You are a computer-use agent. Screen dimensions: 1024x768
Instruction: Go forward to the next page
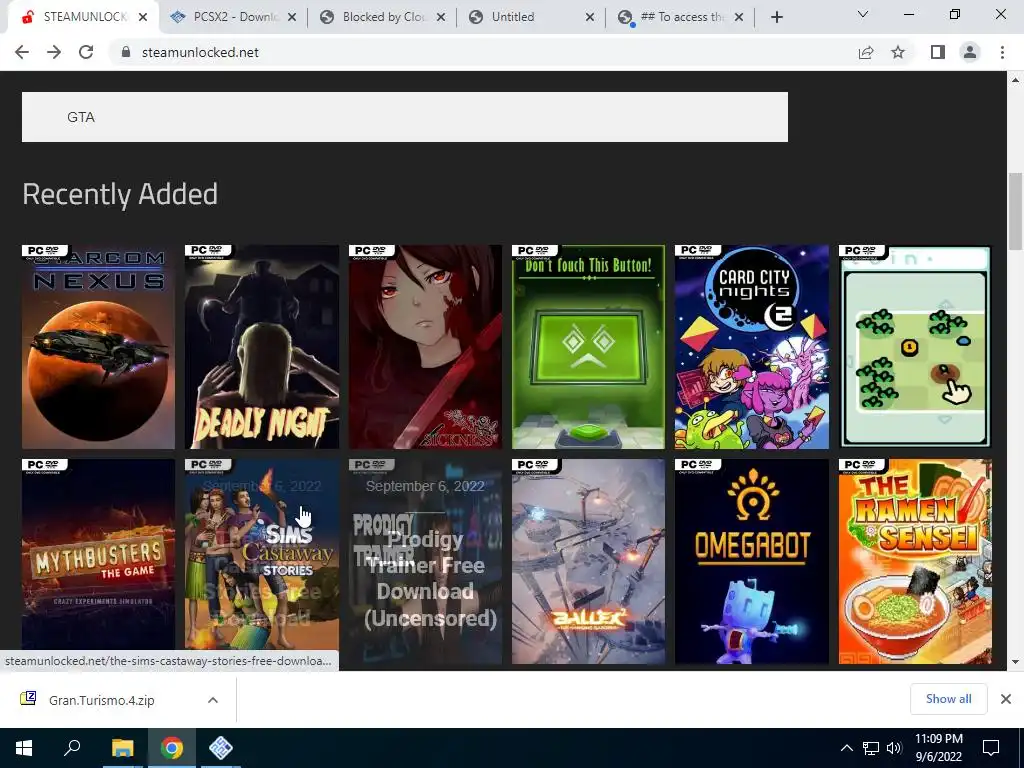tap(54, 52)
